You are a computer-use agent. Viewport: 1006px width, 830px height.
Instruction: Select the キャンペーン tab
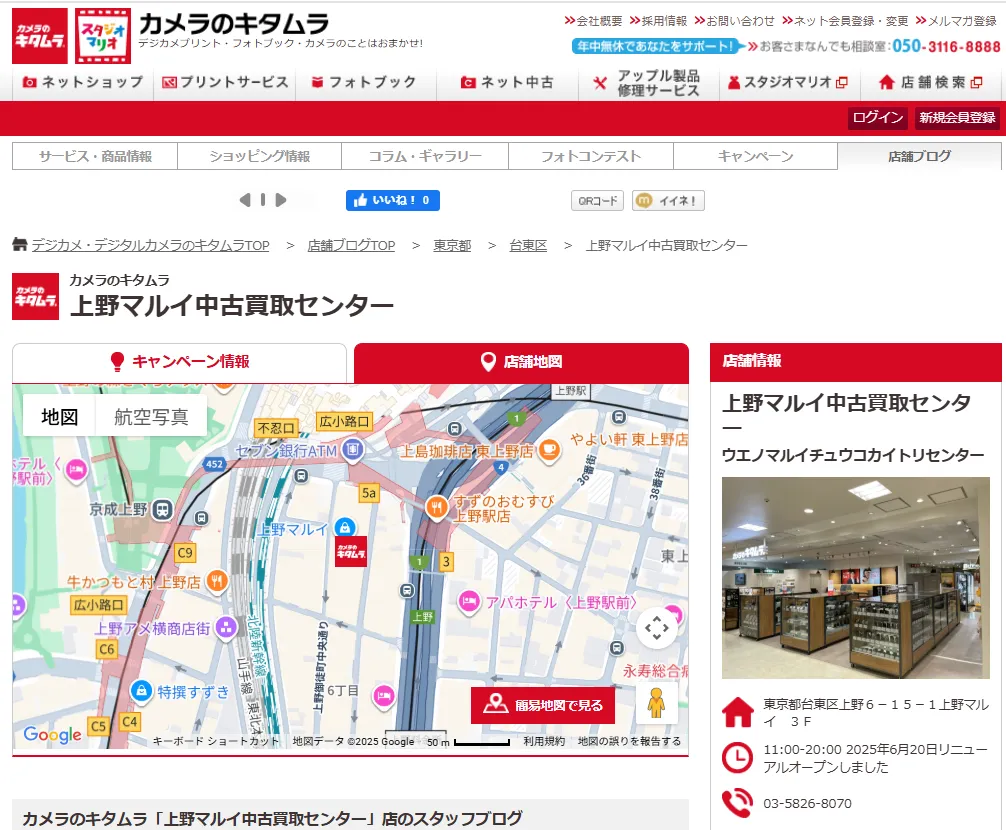pos(755,156)
